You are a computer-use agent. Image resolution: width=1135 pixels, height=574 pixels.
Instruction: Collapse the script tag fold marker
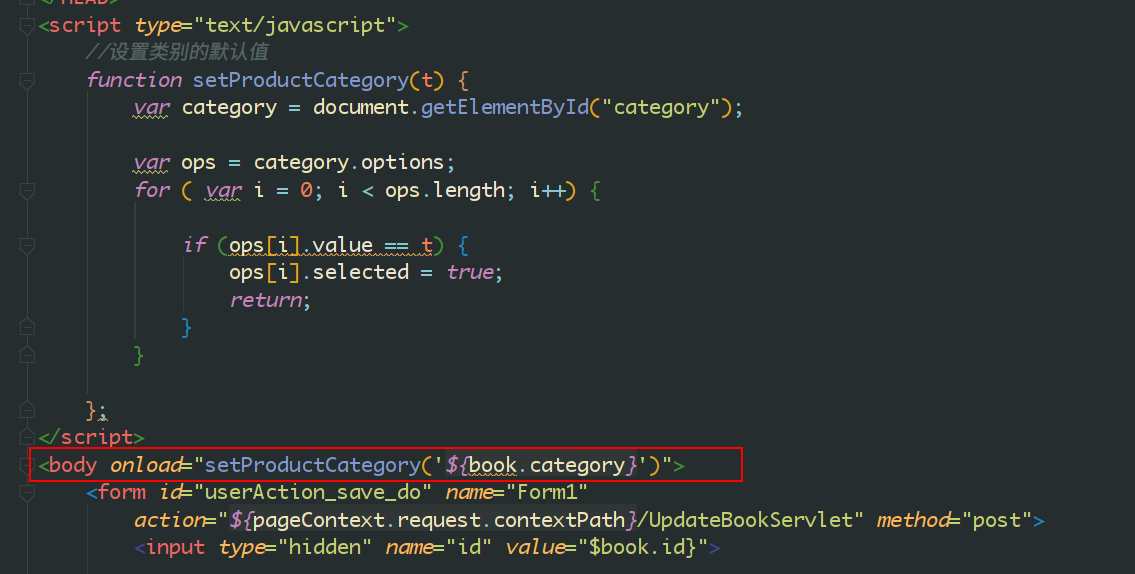click(x=27, y=26)
